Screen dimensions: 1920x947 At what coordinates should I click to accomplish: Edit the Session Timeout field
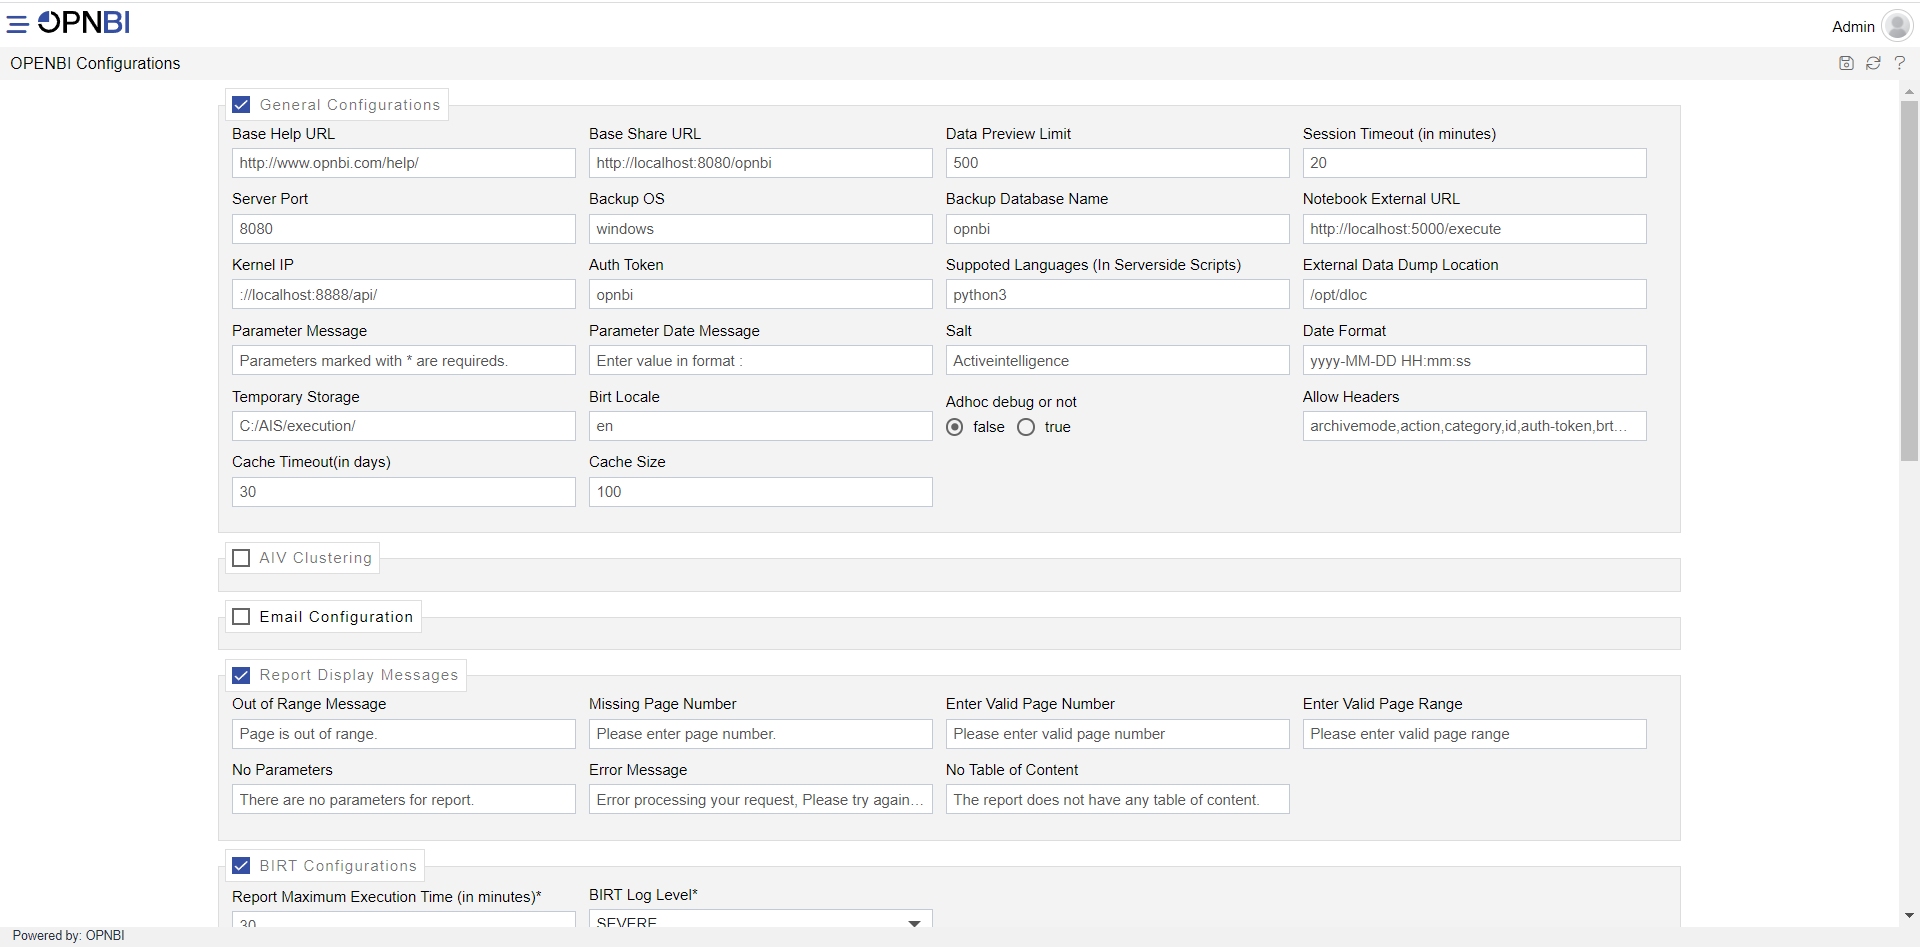coord(1475,163)
